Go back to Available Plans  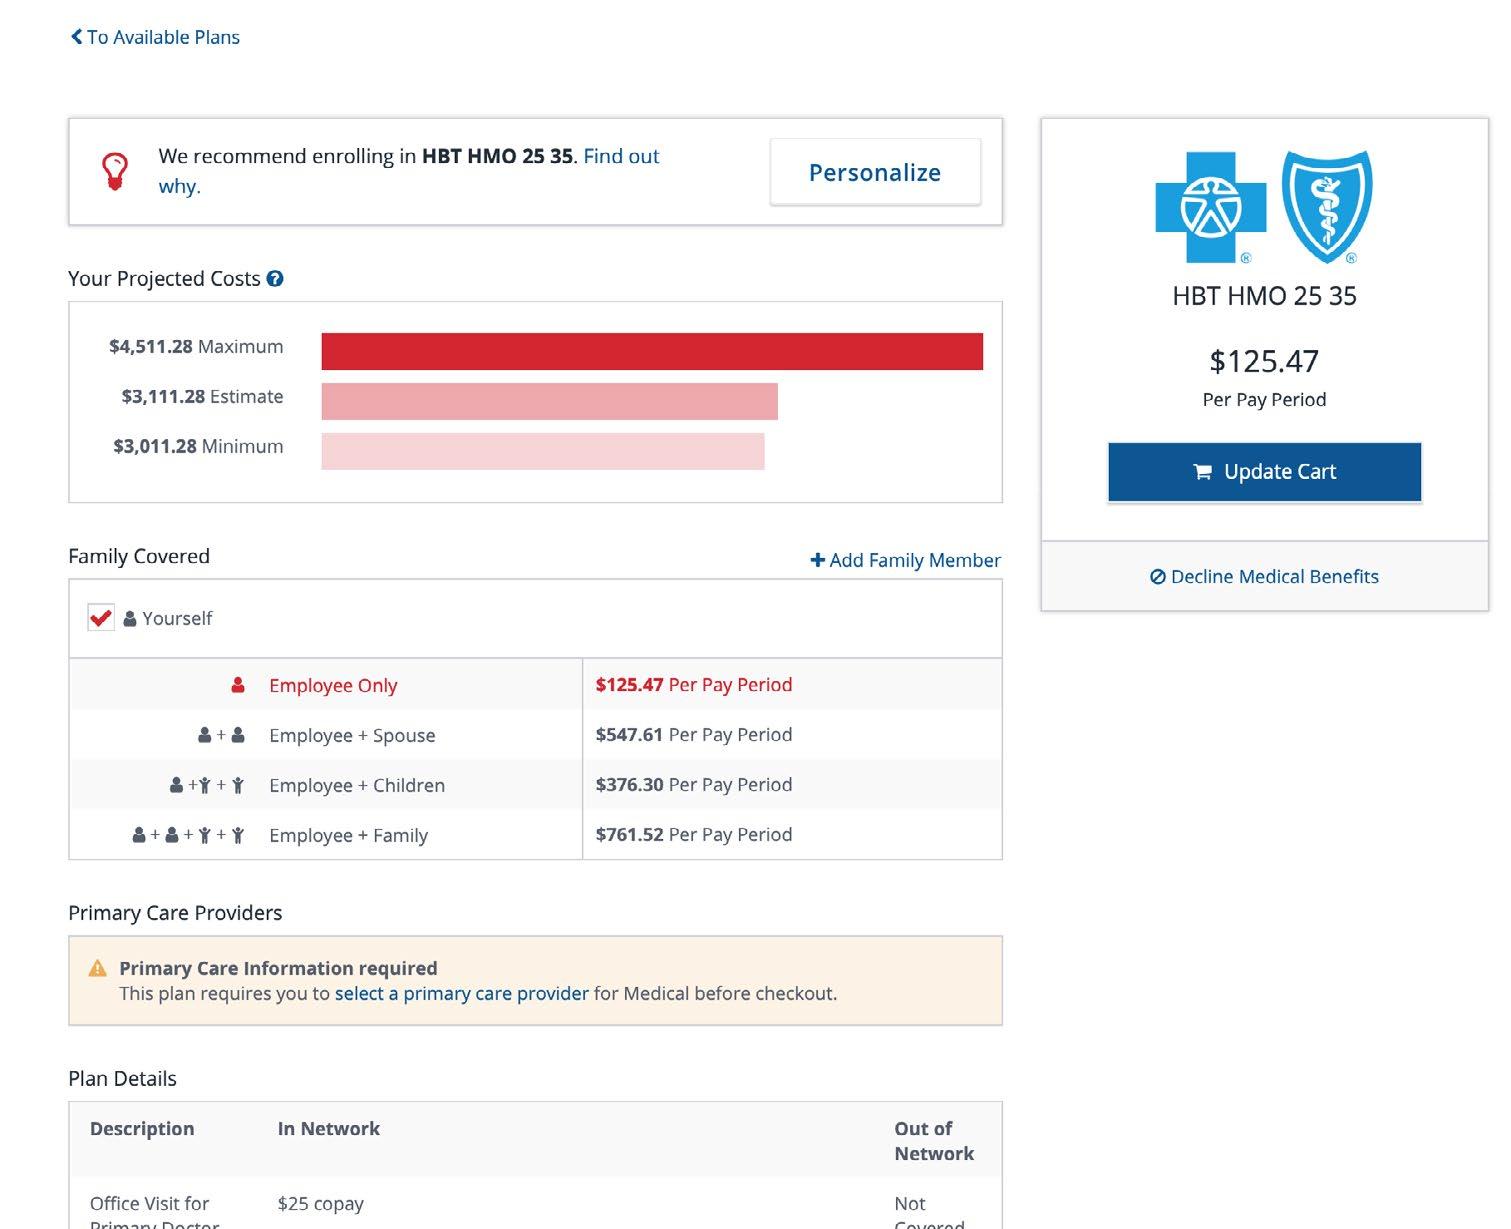point(155,37)
